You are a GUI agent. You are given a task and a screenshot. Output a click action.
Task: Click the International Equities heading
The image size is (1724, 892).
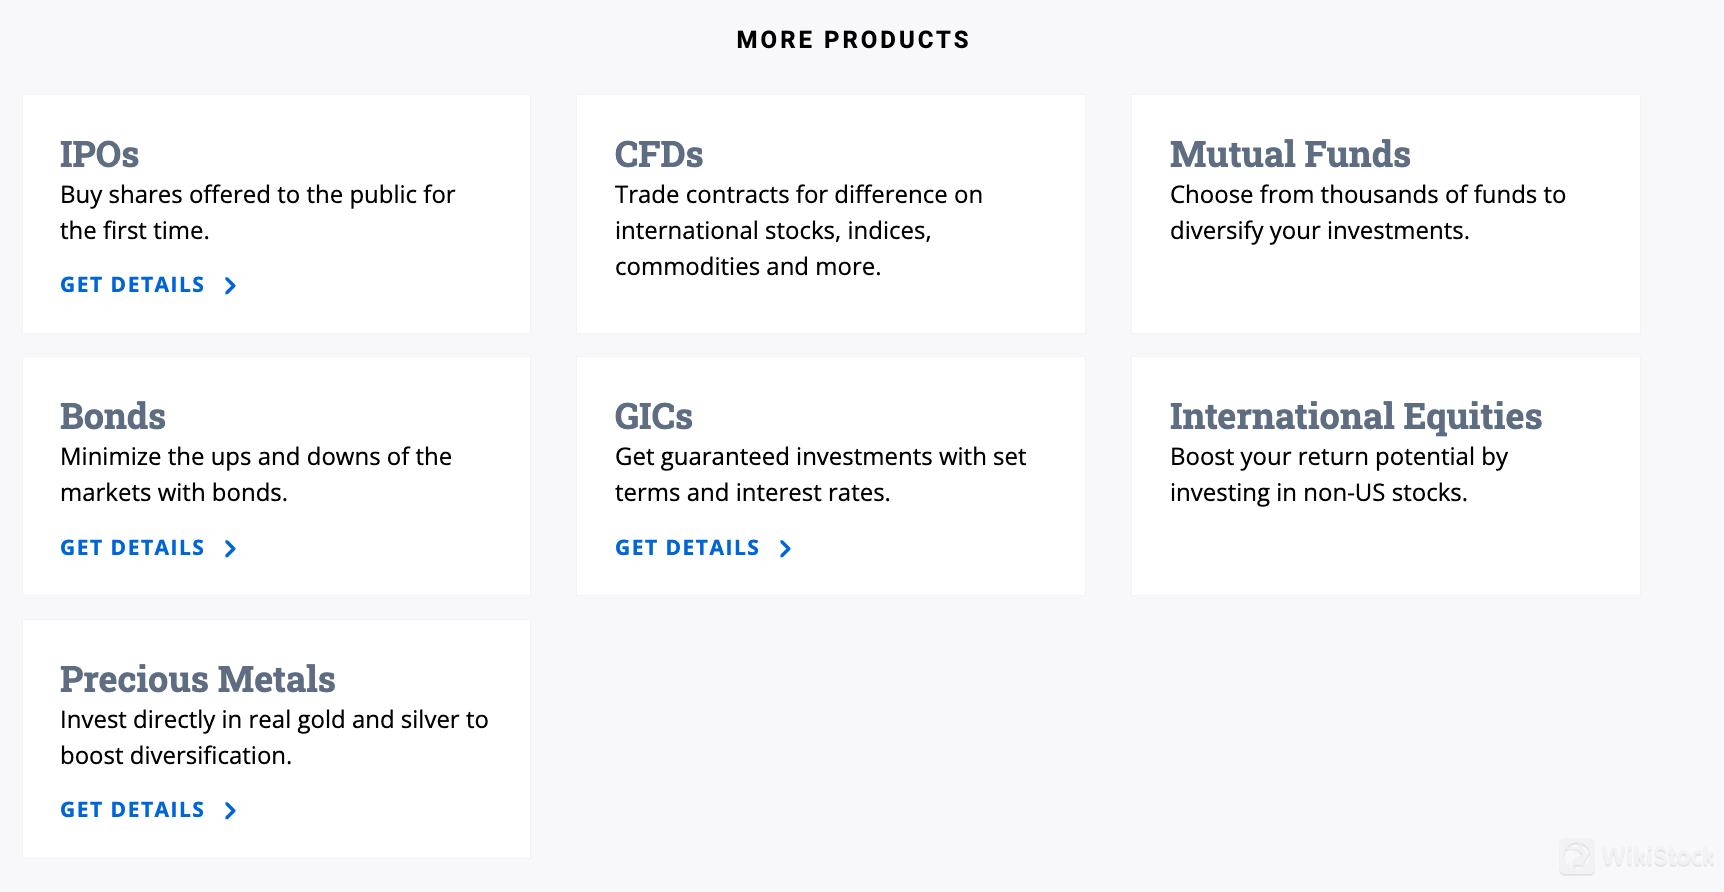(x=1356, y=416)
